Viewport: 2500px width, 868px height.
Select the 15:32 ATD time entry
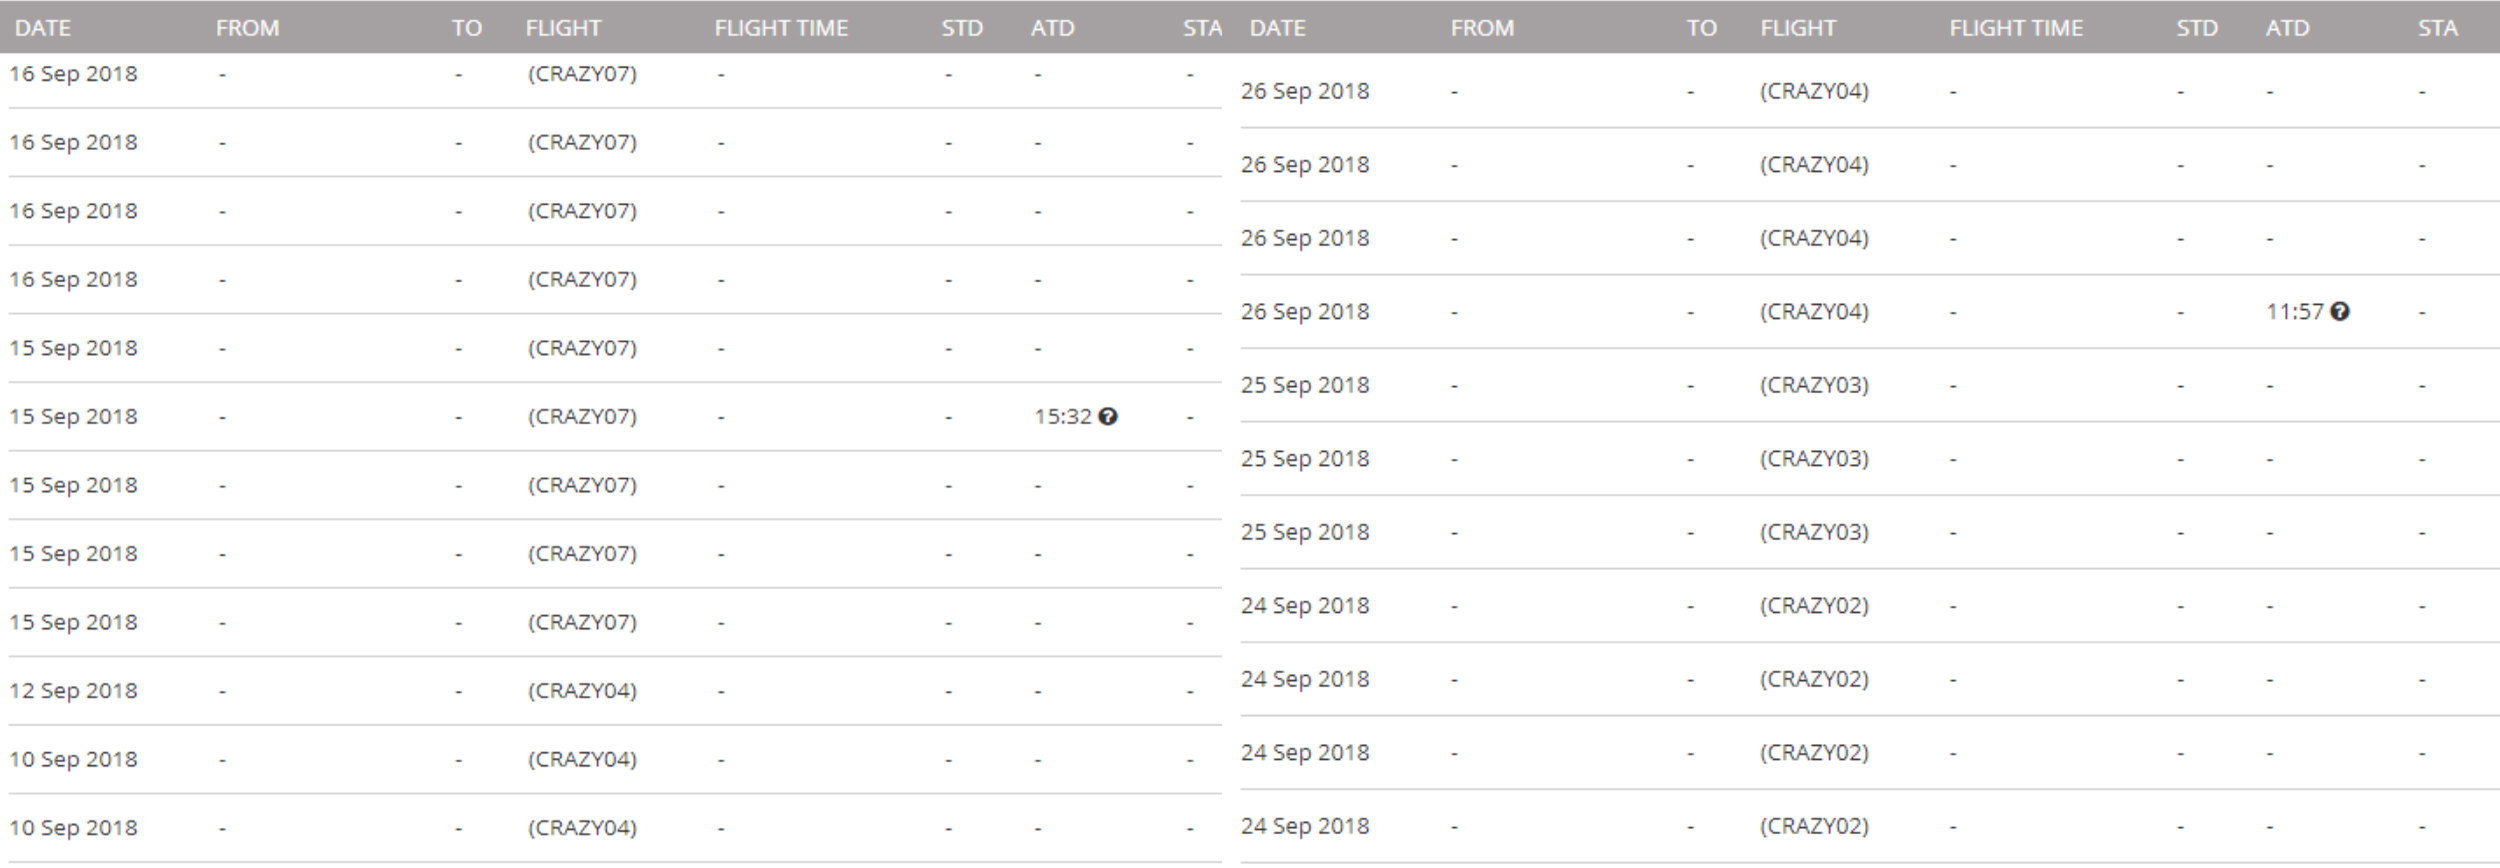tap(1063, 416)
